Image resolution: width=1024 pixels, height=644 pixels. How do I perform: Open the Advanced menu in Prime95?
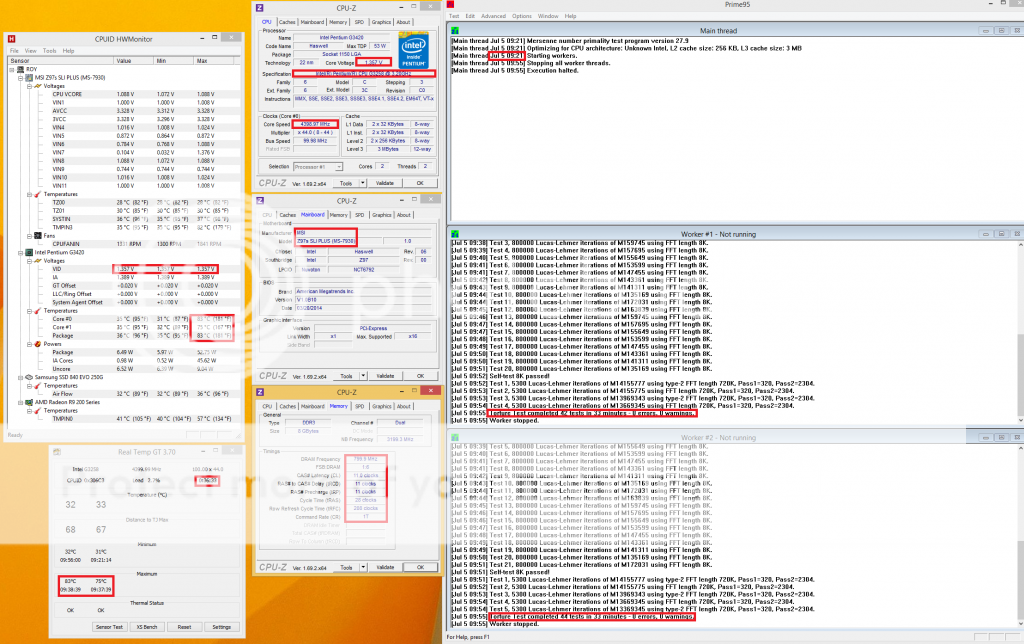[x=493, y=16]
